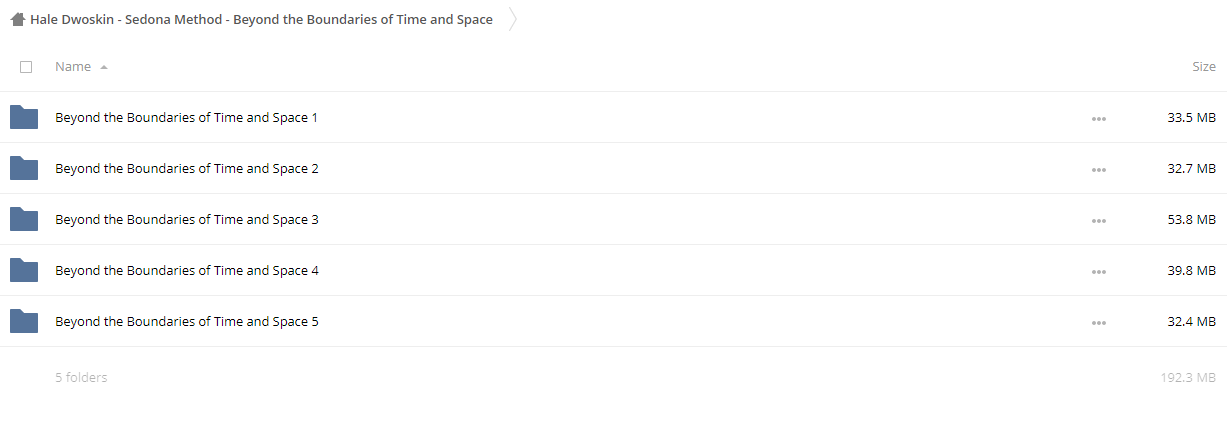
Task: Go to home via house icon
Action: pyautogui.click(x=18, y=19)
